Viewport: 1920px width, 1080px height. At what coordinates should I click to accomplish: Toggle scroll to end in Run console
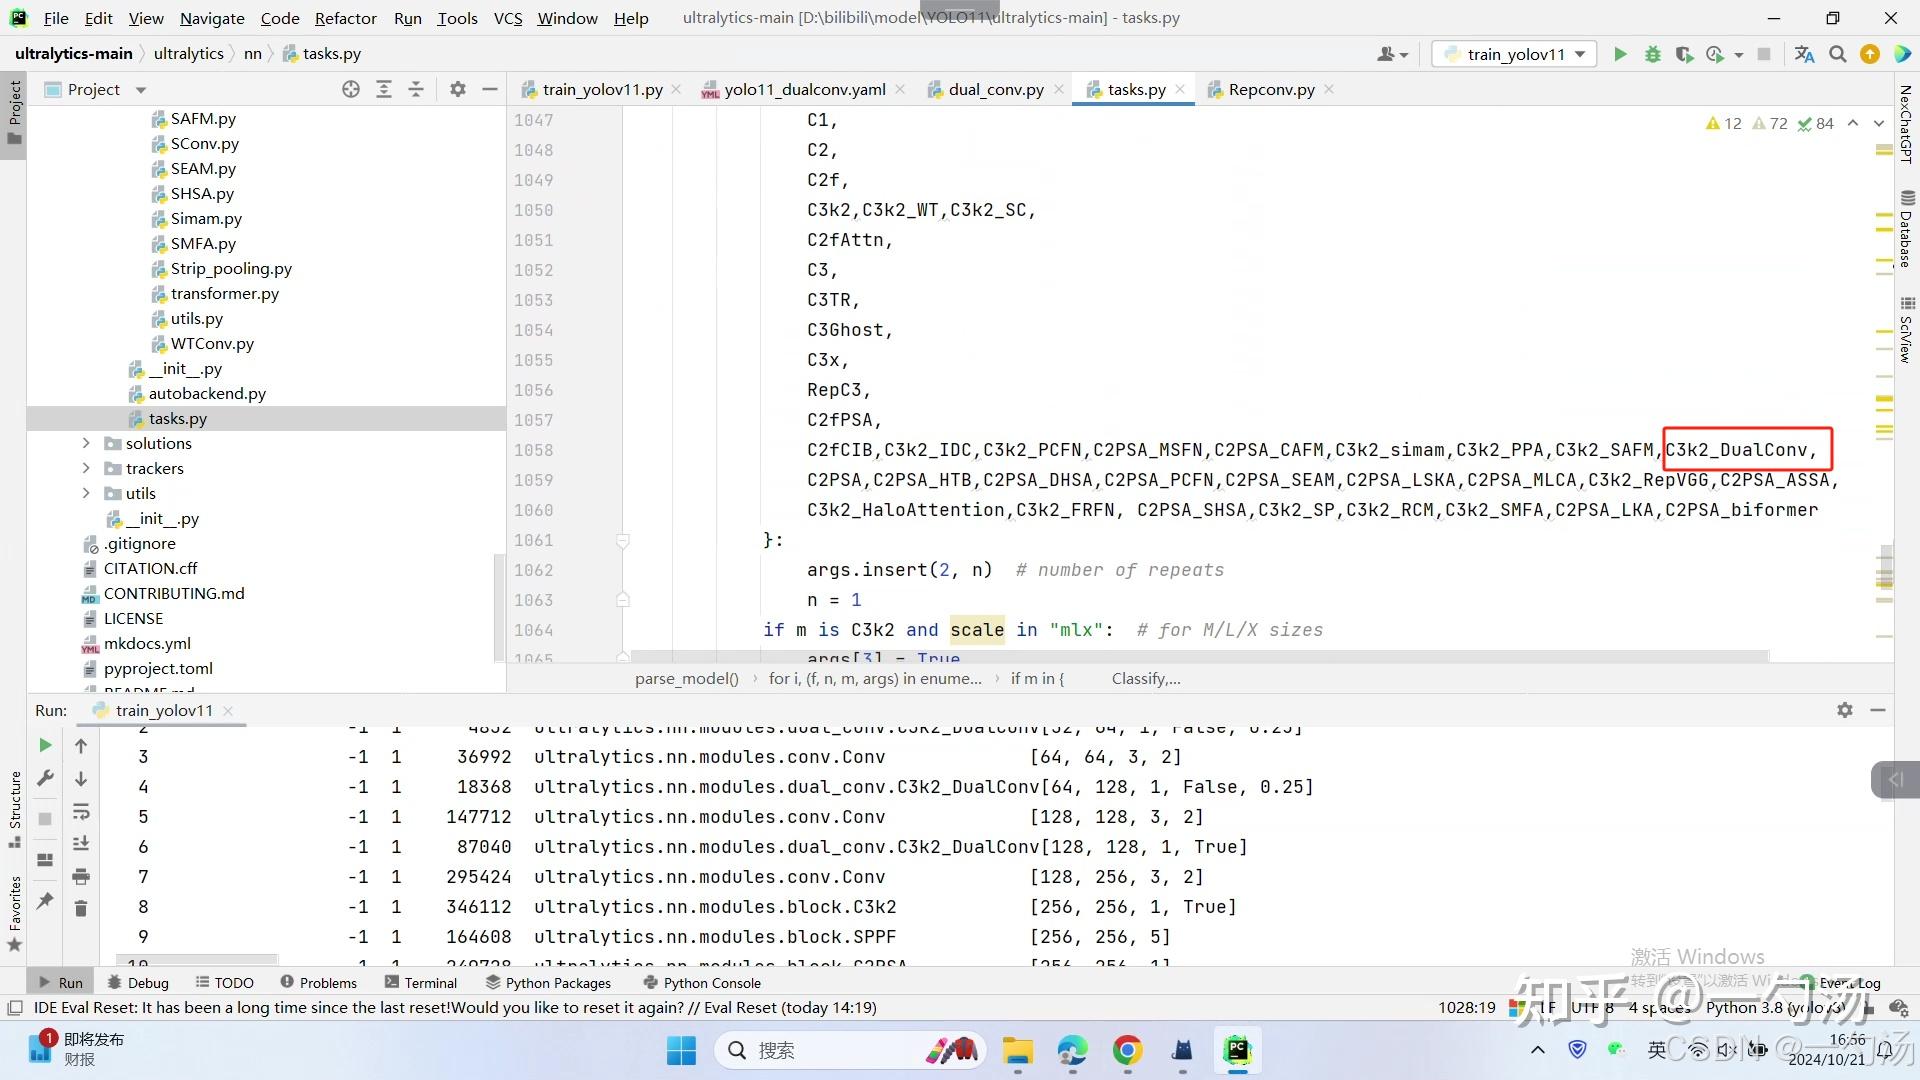81,844
